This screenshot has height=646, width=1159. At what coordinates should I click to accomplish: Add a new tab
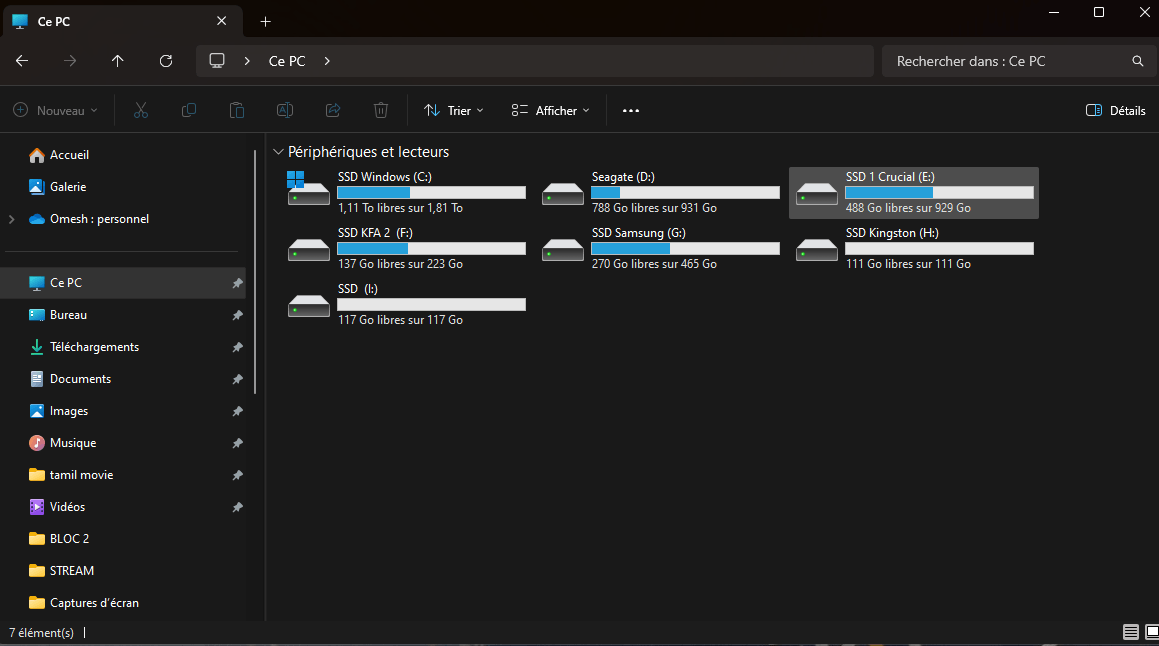[265, 21]
